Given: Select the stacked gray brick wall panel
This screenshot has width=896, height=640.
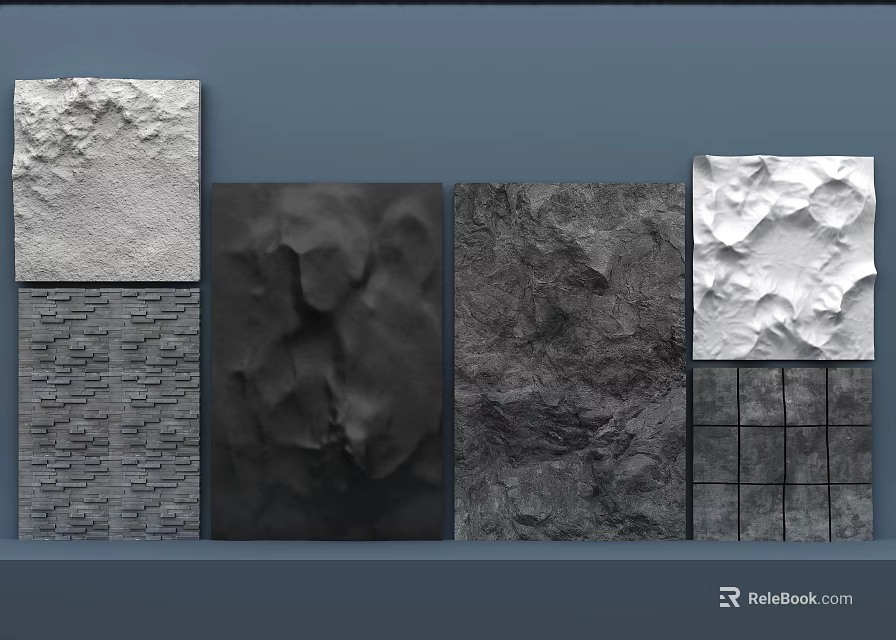Looking at the screenshot, I should click(109, 414).
